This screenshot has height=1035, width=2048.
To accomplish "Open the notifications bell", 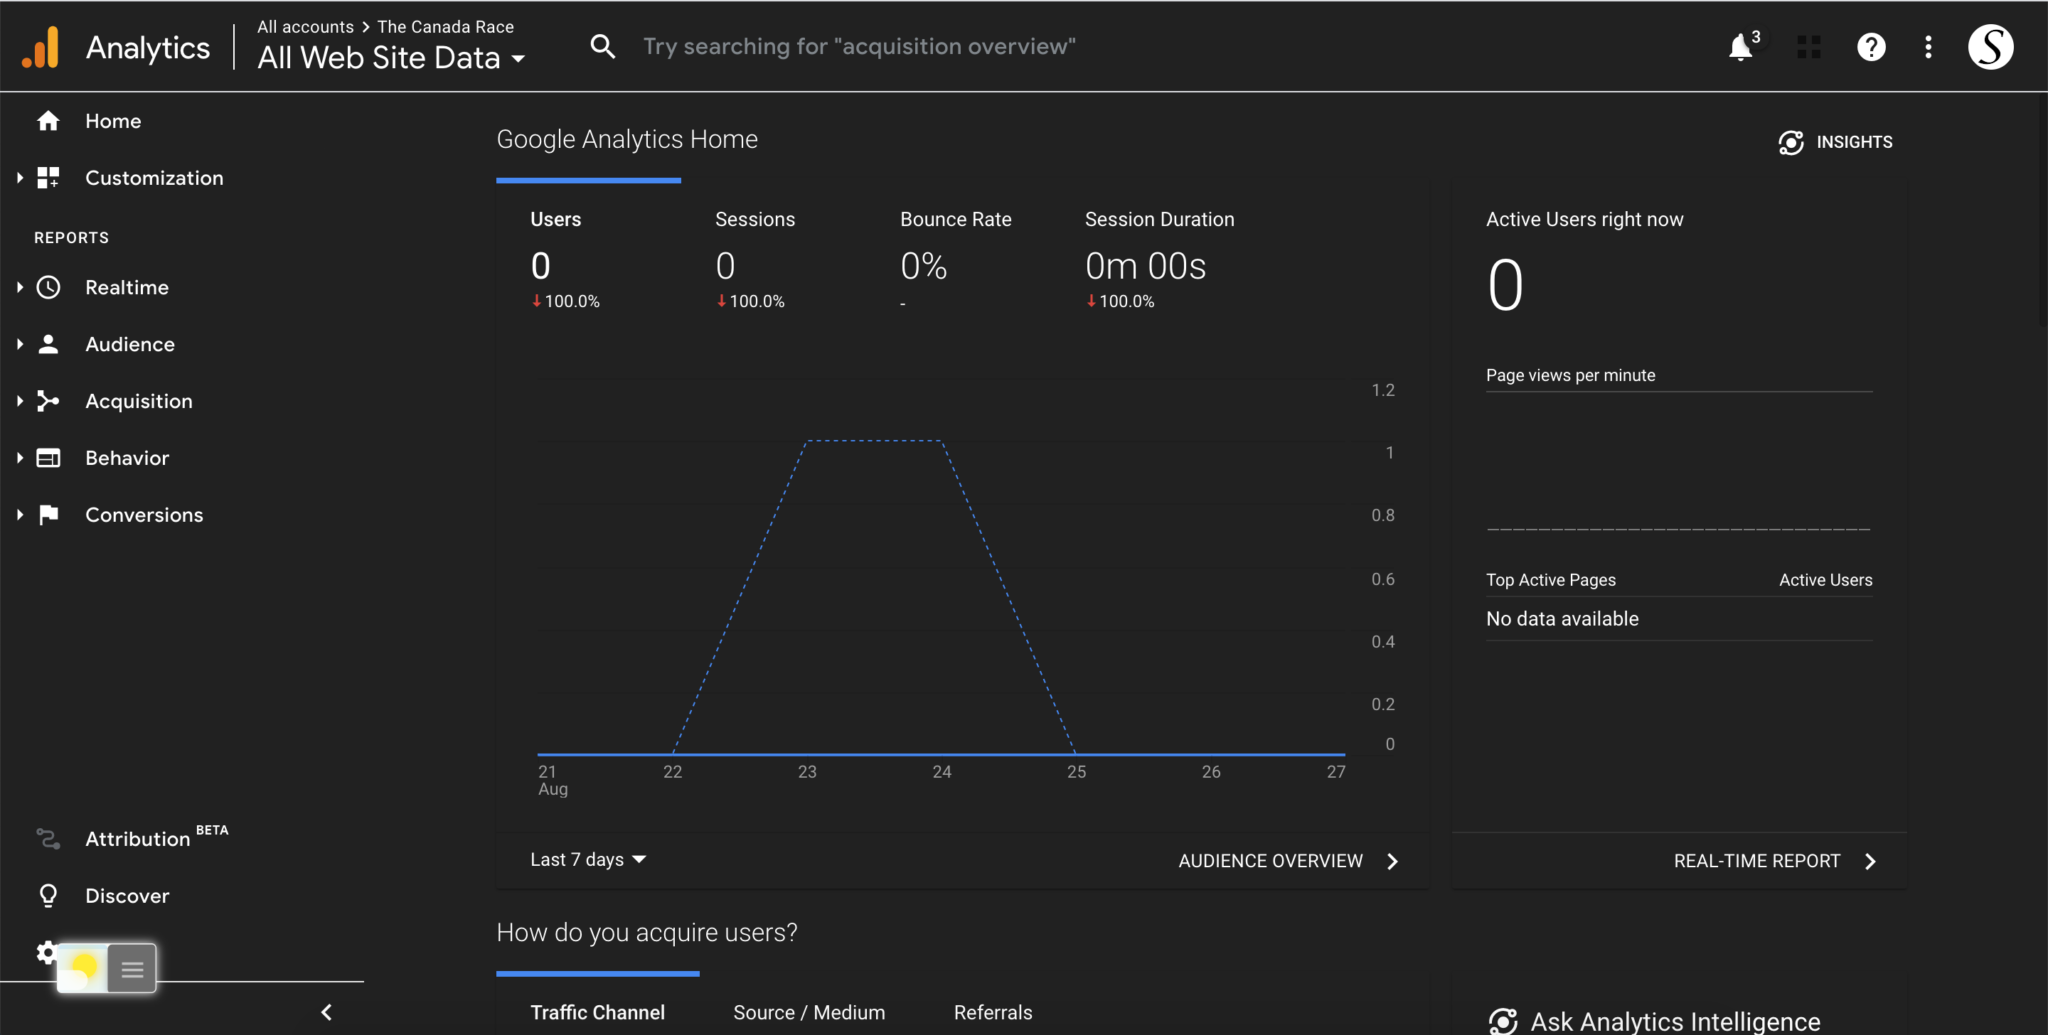I will pos(1741,46).
